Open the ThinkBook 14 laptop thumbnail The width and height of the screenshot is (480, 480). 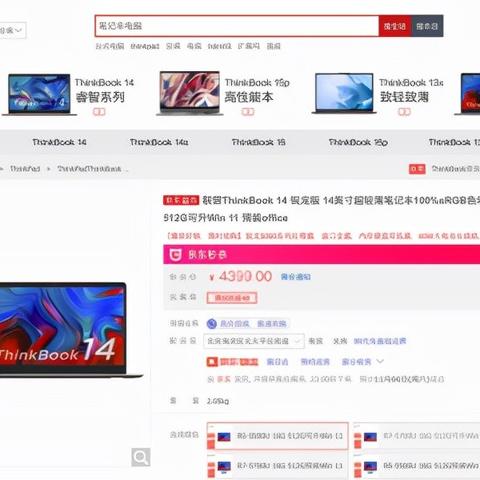click(x=39, y=95)
